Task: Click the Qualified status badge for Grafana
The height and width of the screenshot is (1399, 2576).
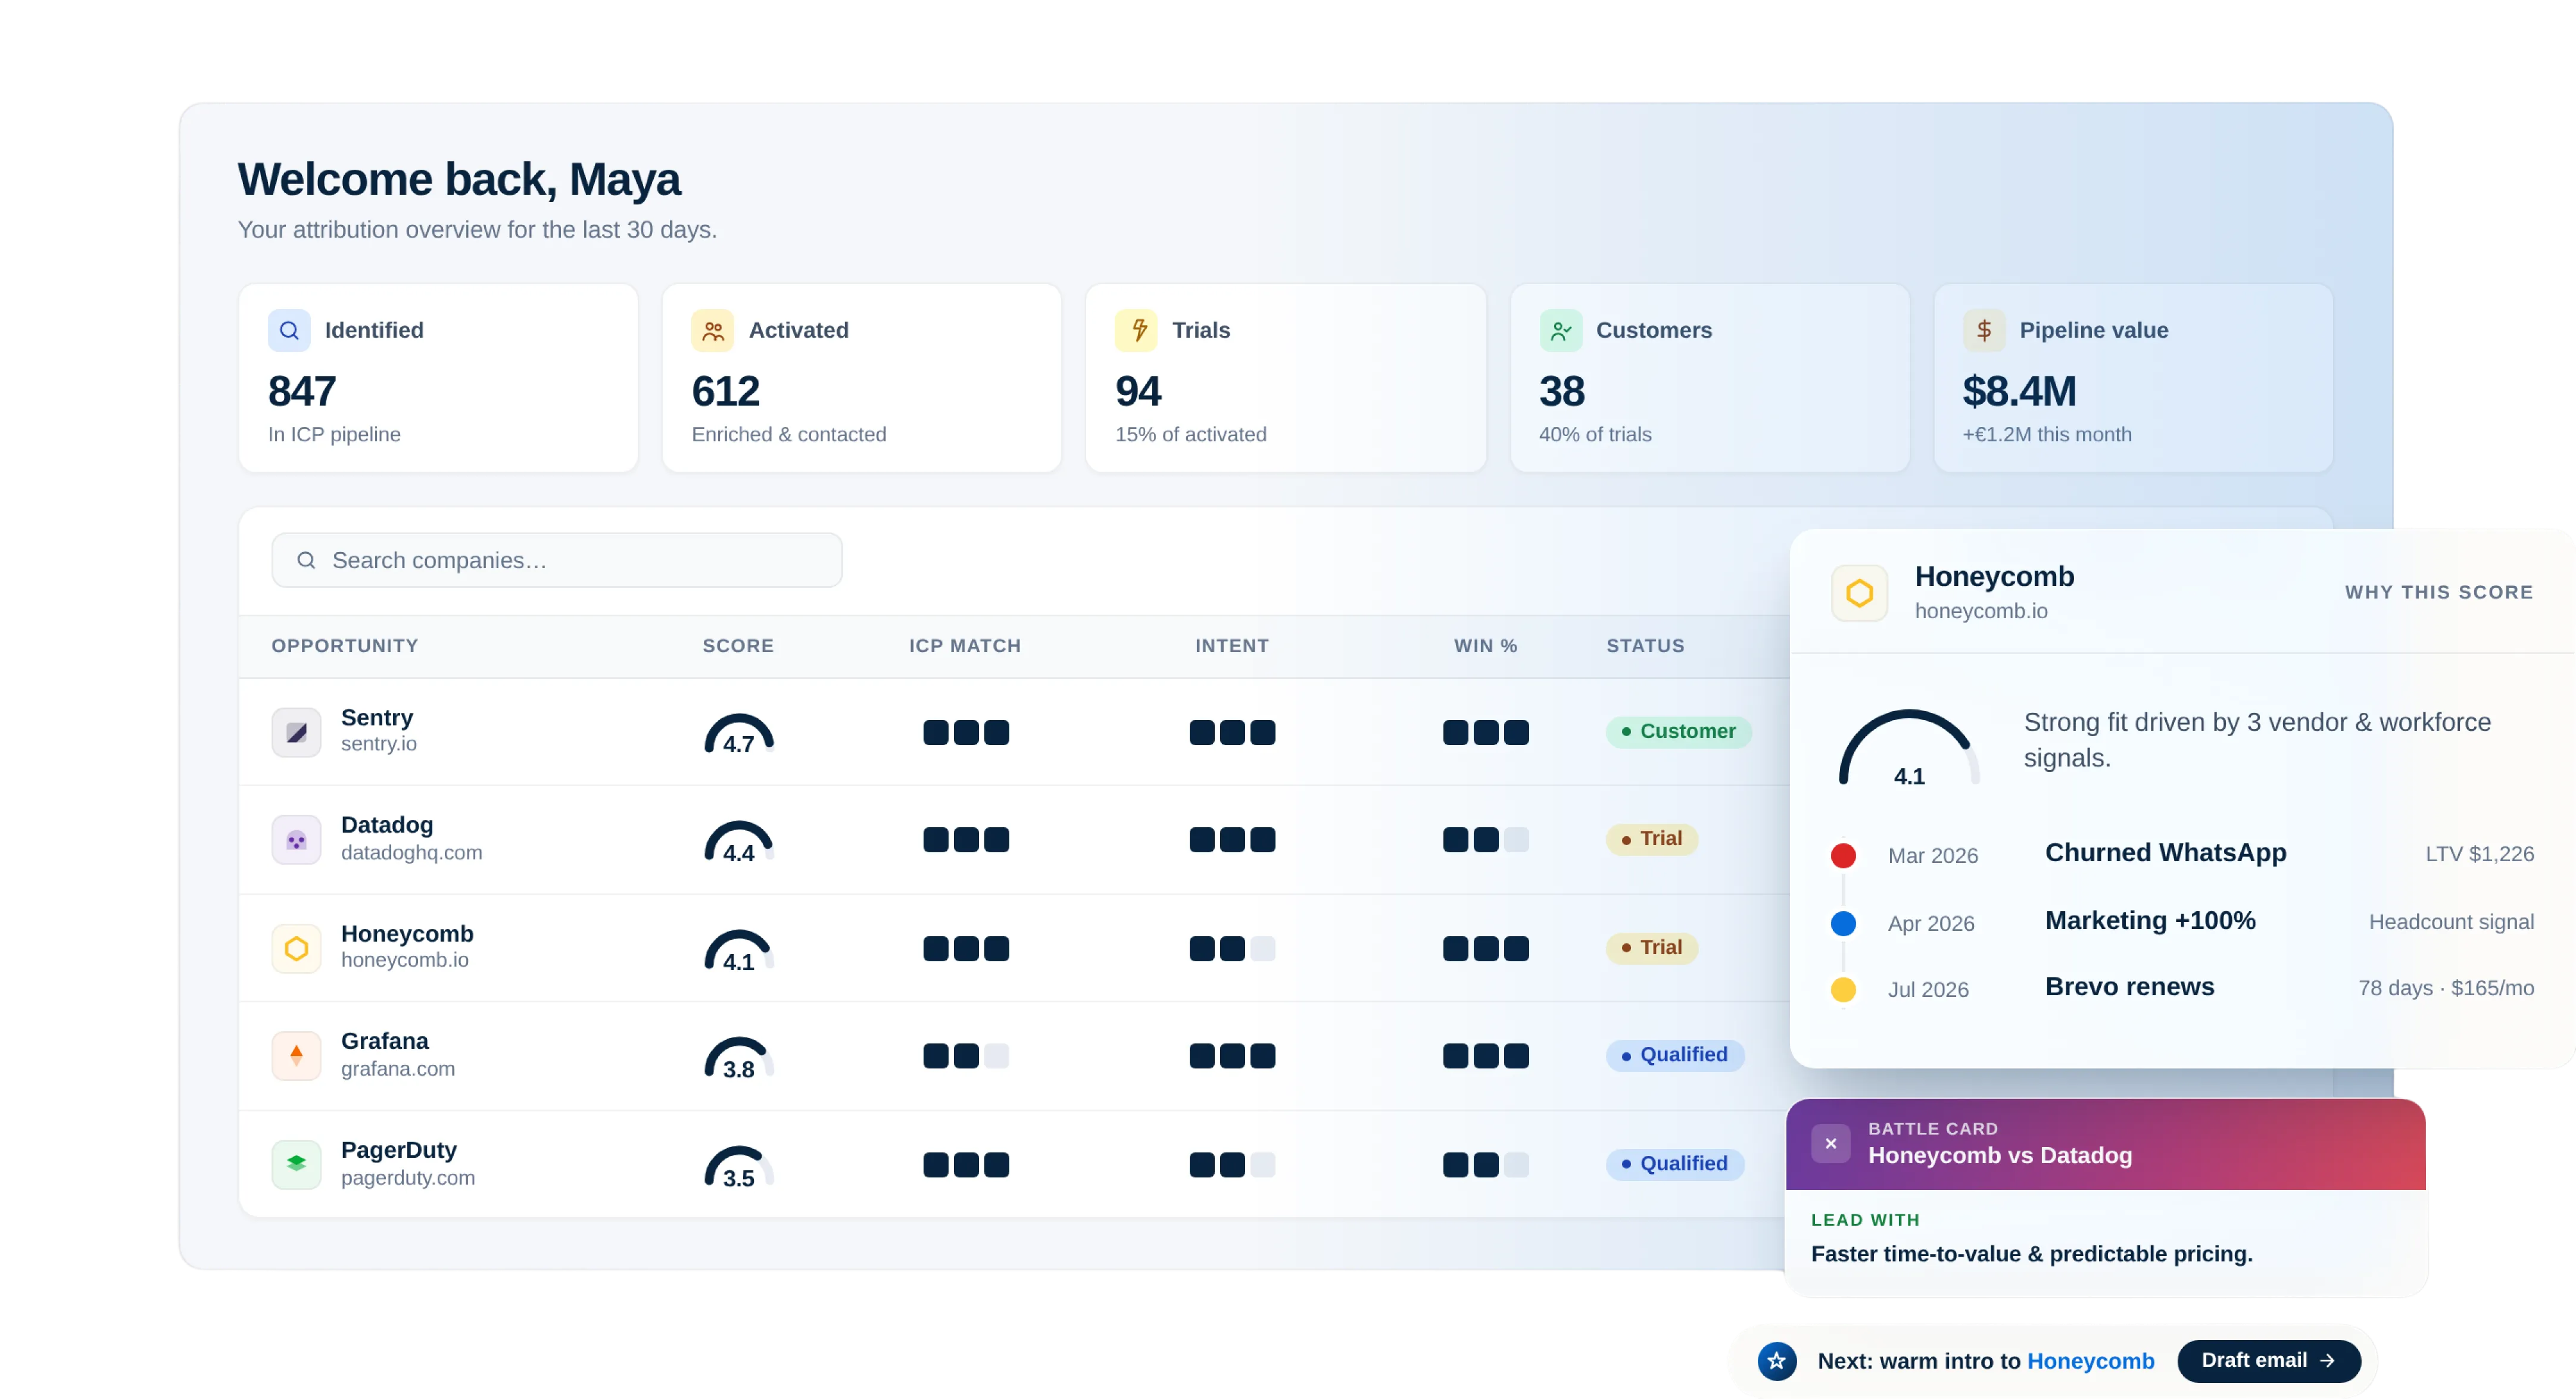Action: [1675, 1055]
